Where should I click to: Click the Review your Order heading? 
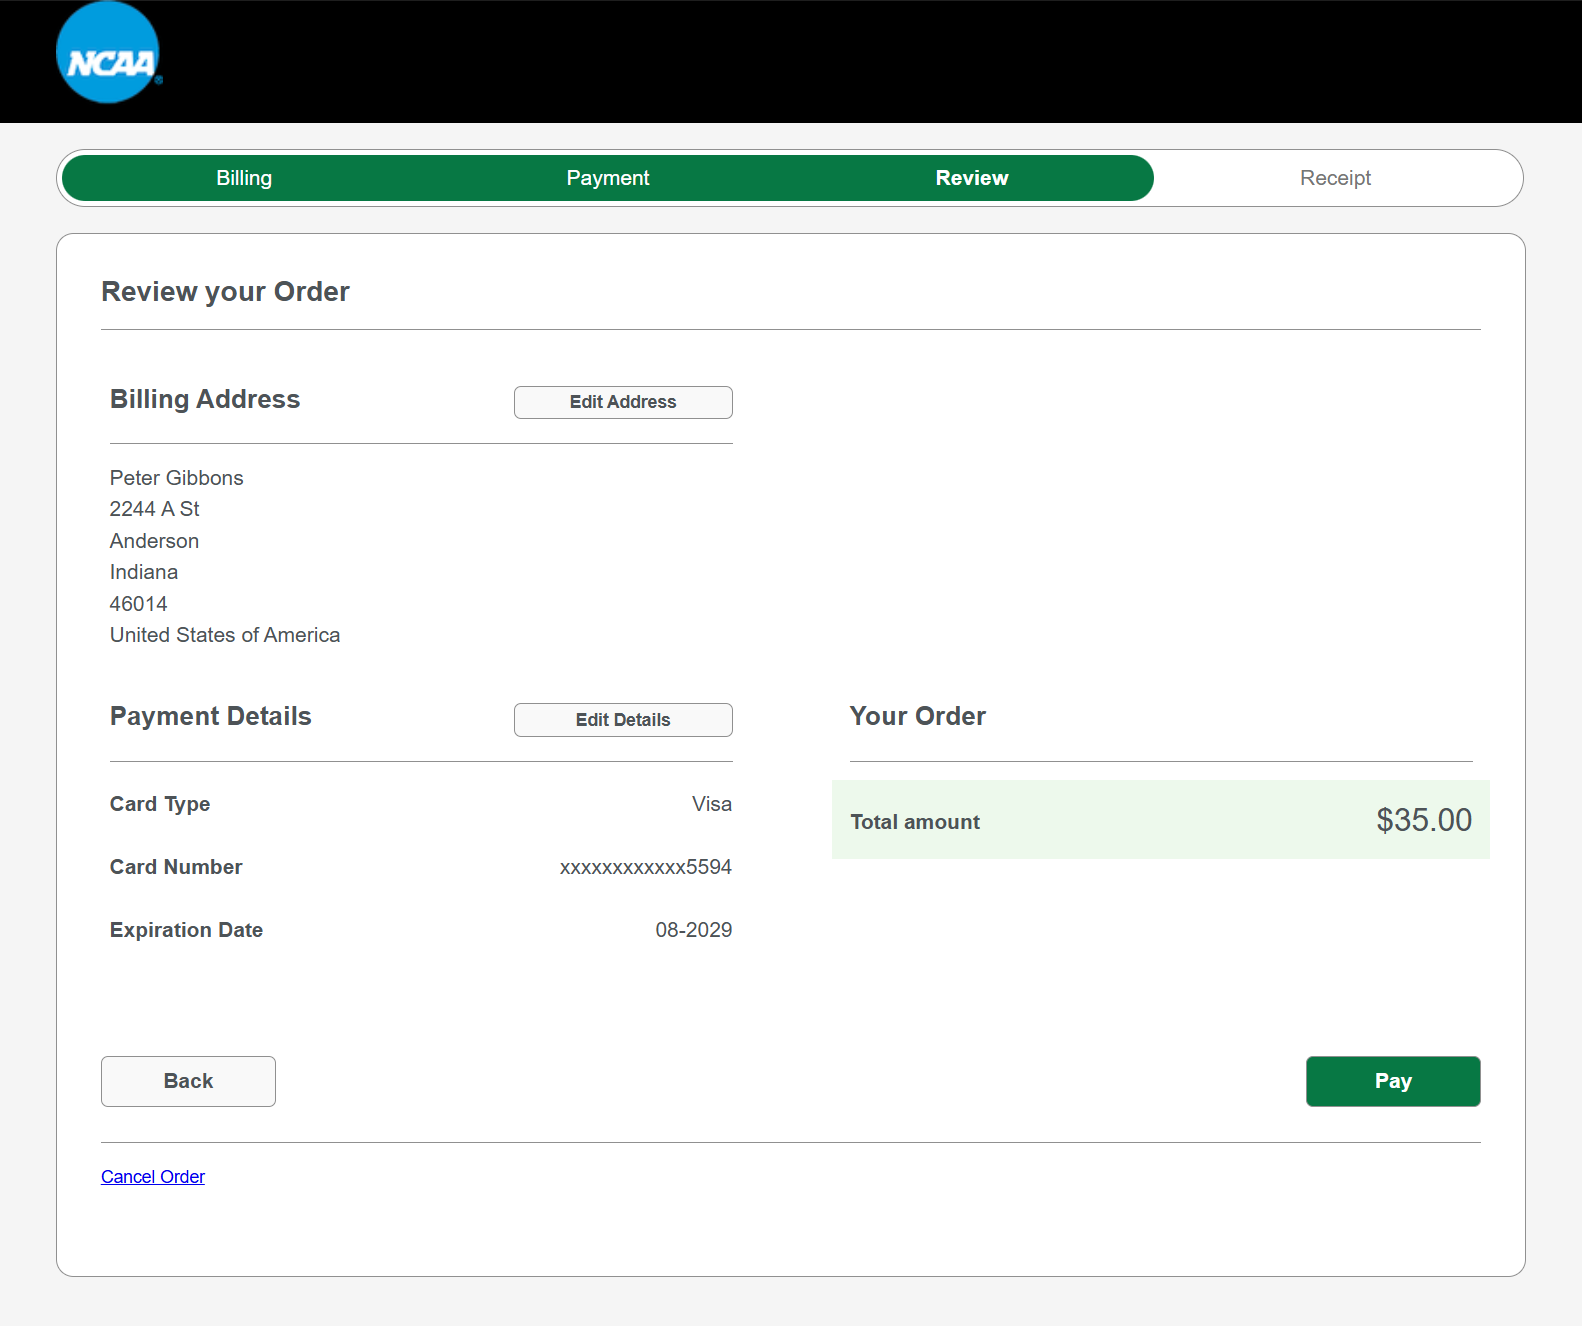[x=226, y=292]
